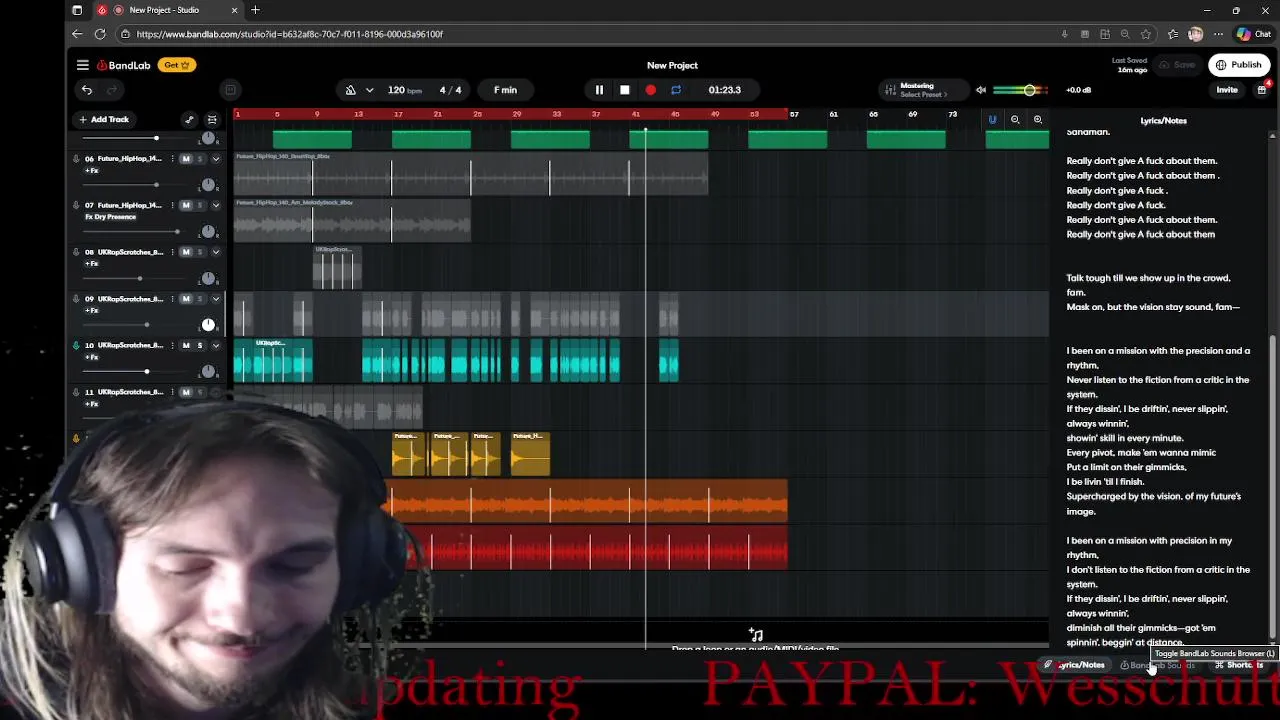
Task: Open the automation tool next to Add Track
Action: 189,120
